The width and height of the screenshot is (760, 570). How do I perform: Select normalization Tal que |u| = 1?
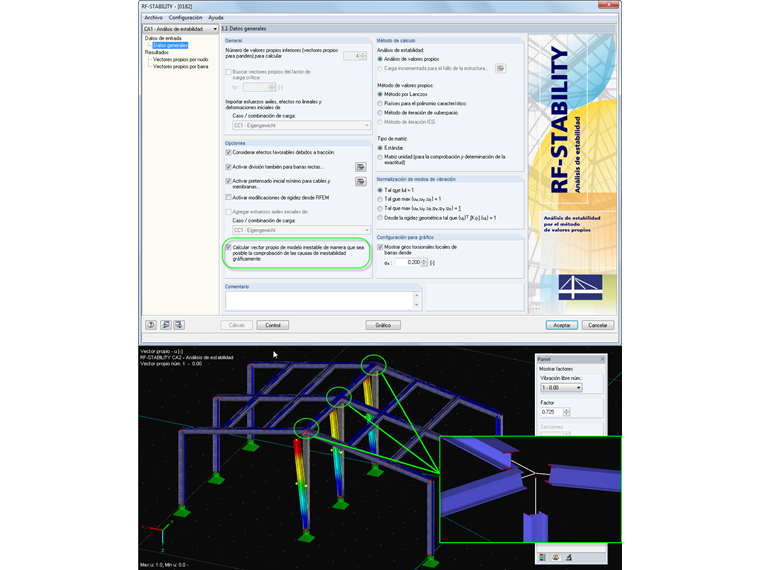point(380,190)
